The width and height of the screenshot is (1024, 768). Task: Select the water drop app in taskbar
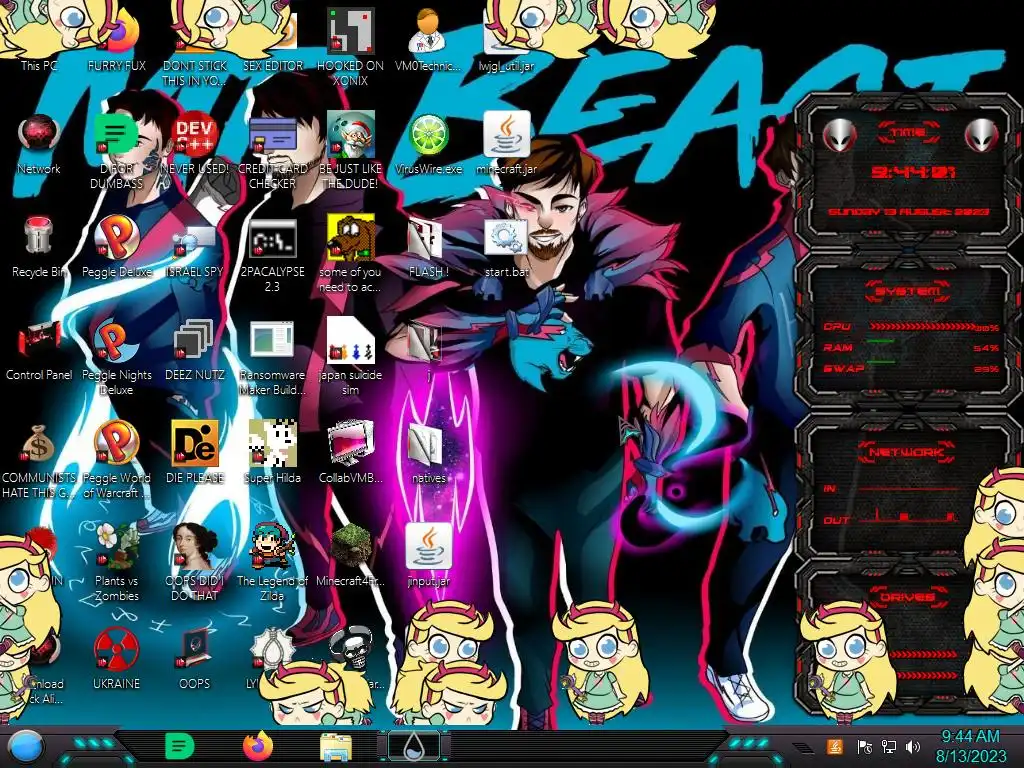[413, 746]
